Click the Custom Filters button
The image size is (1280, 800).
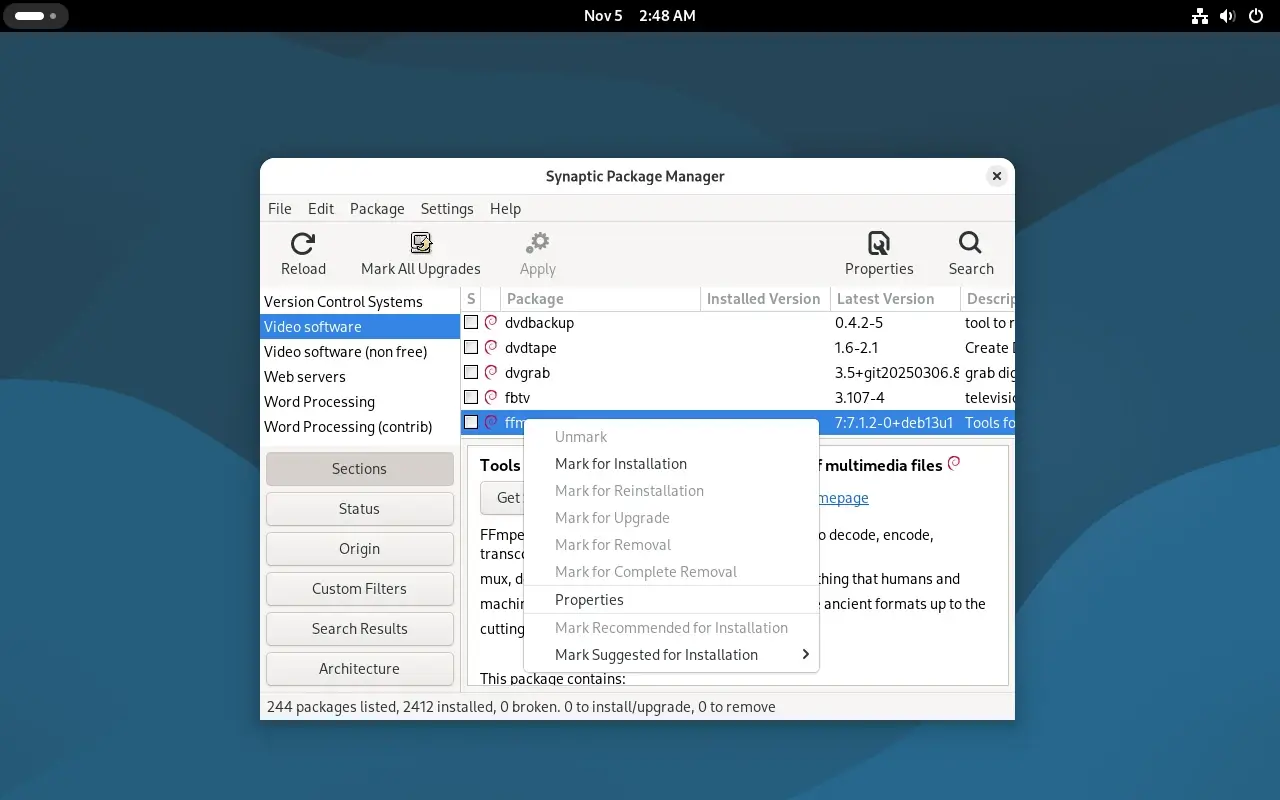coord(359,588)
